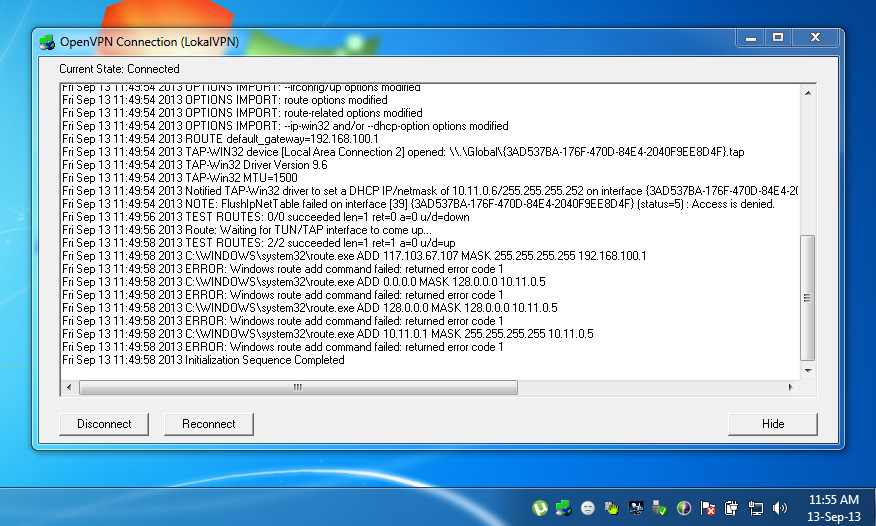The image size is (876, 526).
Task: Click the blue monitor display tray icon
Action: 636,508
